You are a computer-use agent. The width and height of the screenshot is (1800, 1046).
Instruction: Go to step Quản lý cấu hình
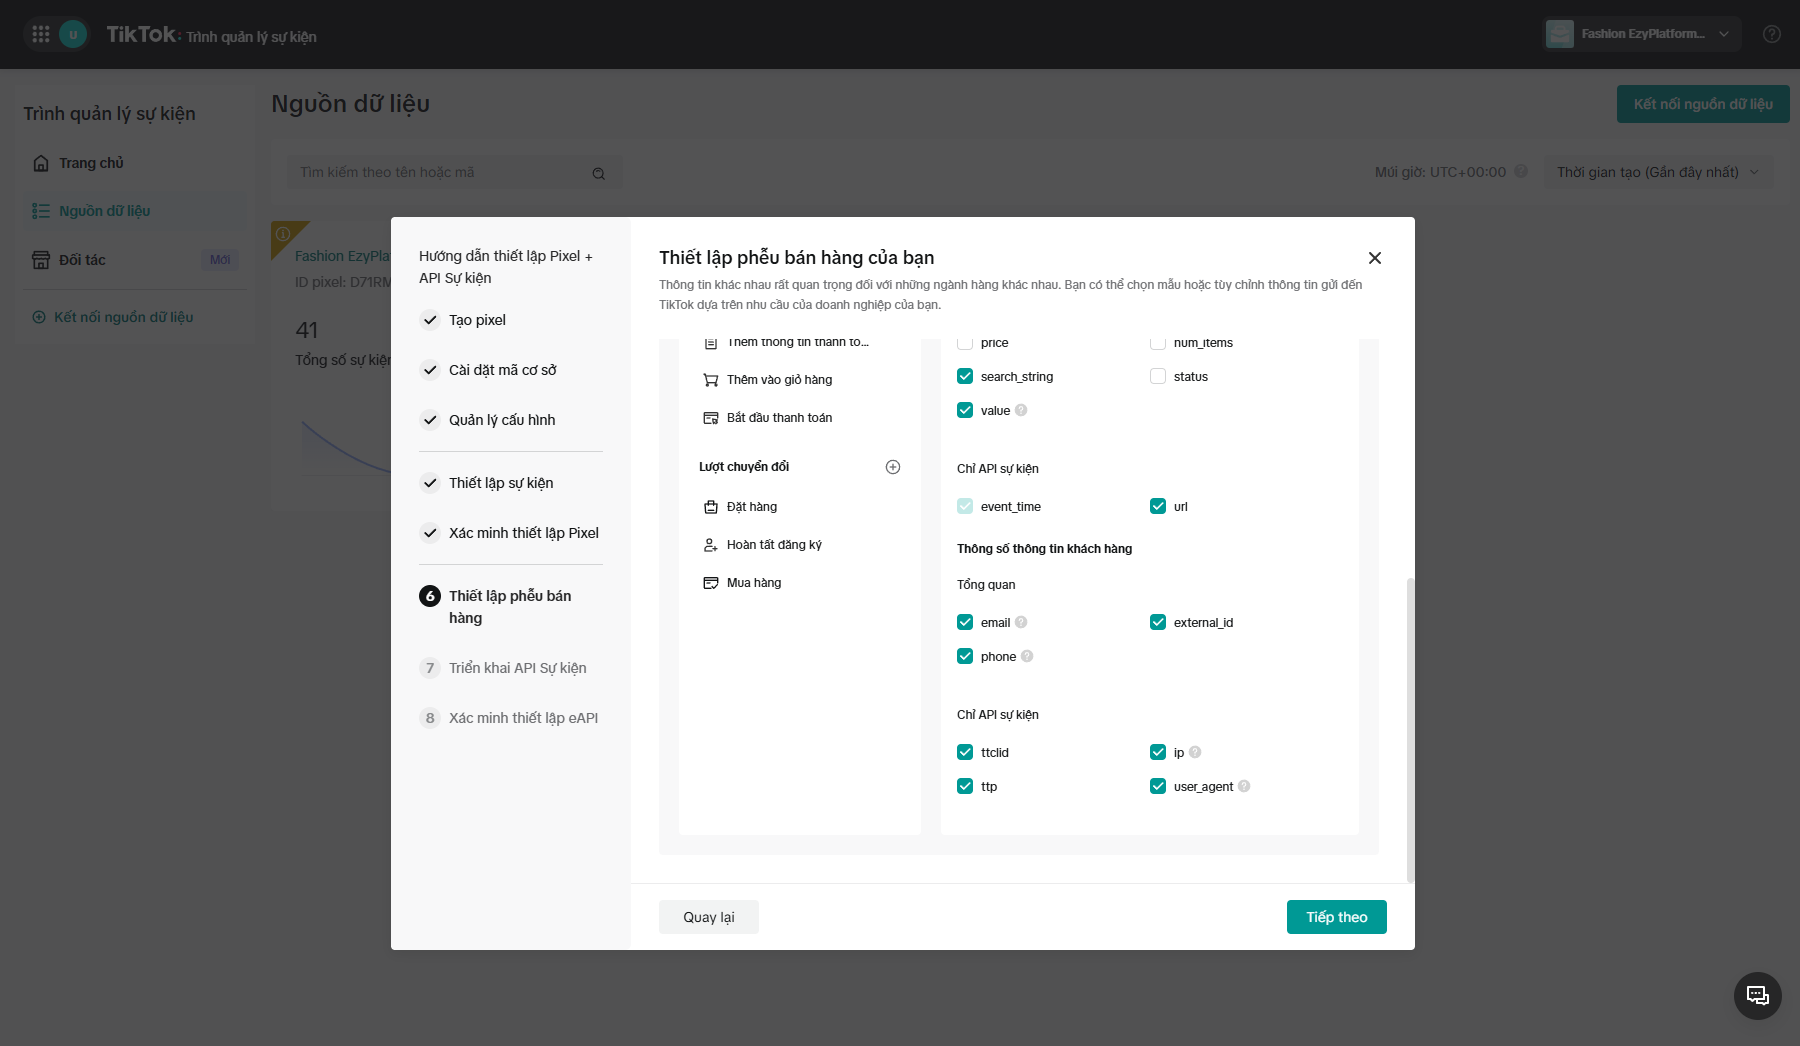pos(502,420)
